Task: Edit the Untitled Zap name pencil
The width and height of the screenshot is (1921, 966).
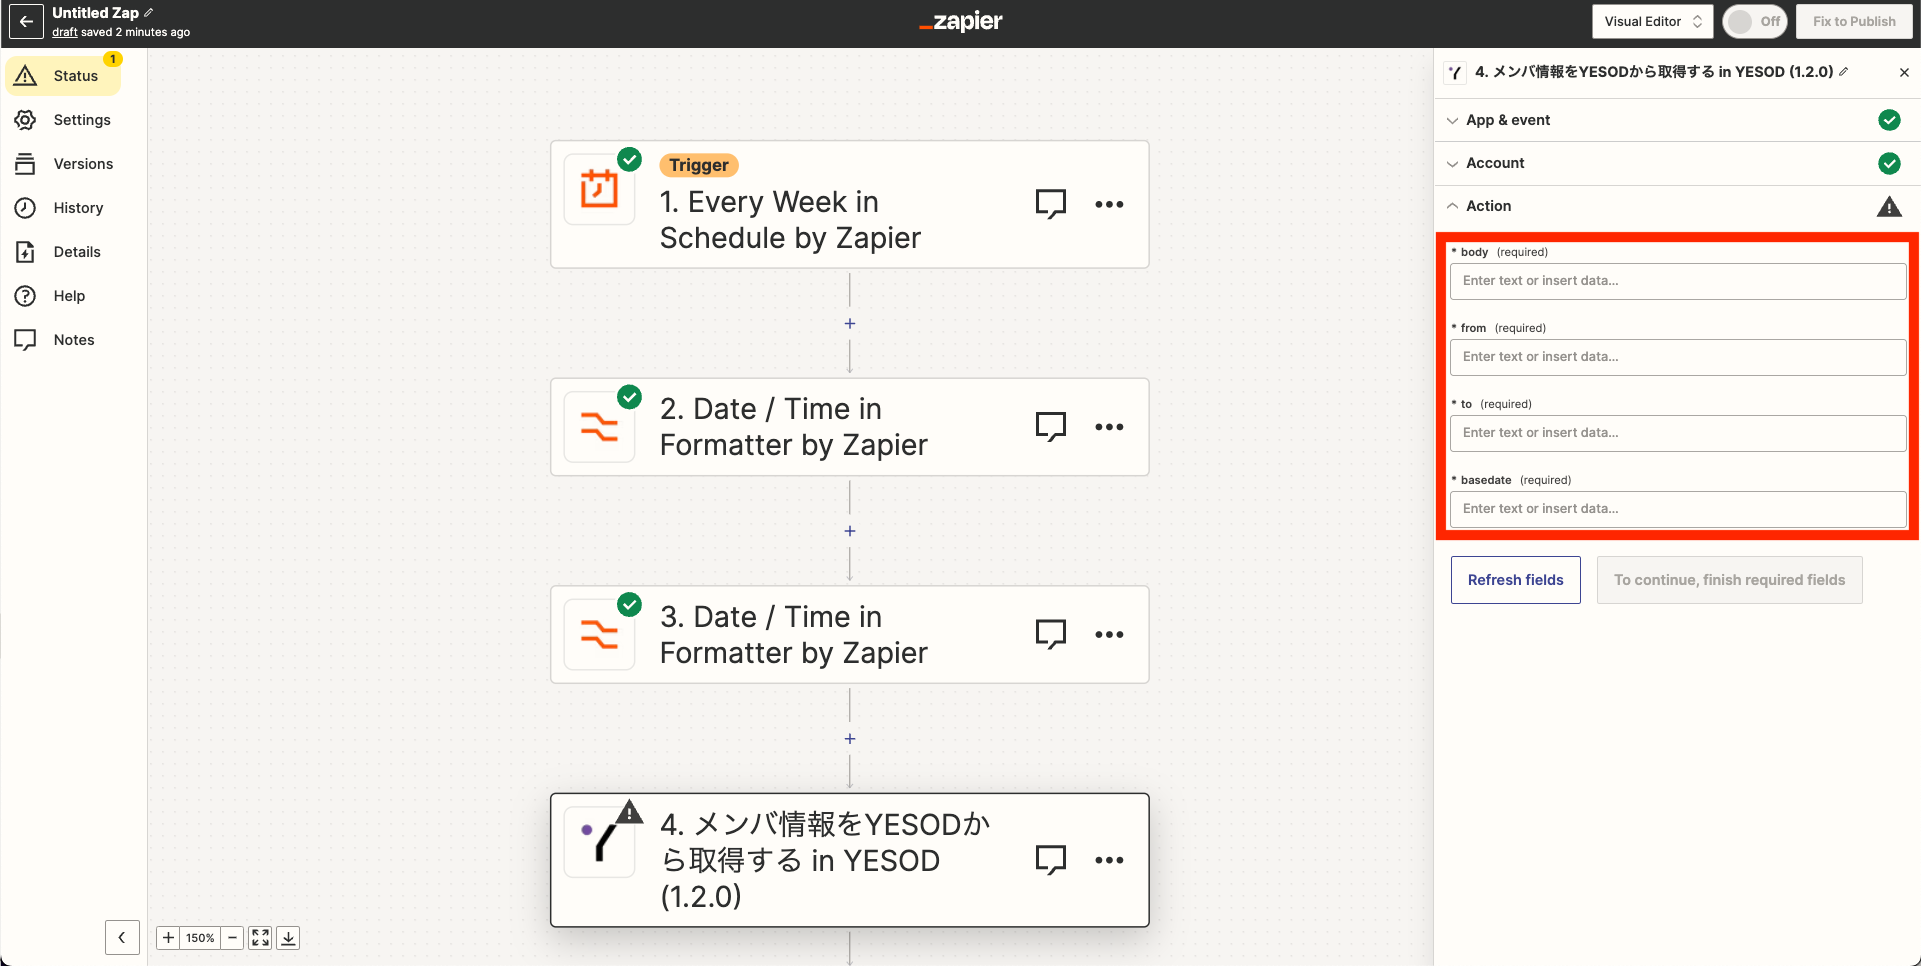Action: [149, 13]
